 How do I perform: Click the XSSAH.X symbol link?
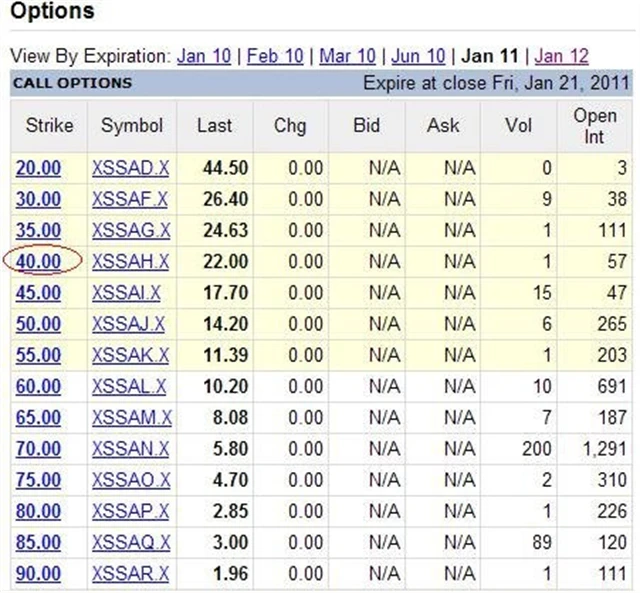click(130, 262)
